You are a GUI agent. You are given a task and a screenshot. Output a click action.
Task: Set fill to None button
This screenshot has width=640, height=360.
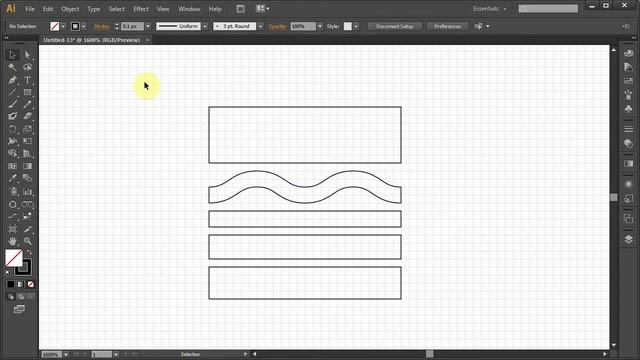pyautogui.click(x=31, y=284)
